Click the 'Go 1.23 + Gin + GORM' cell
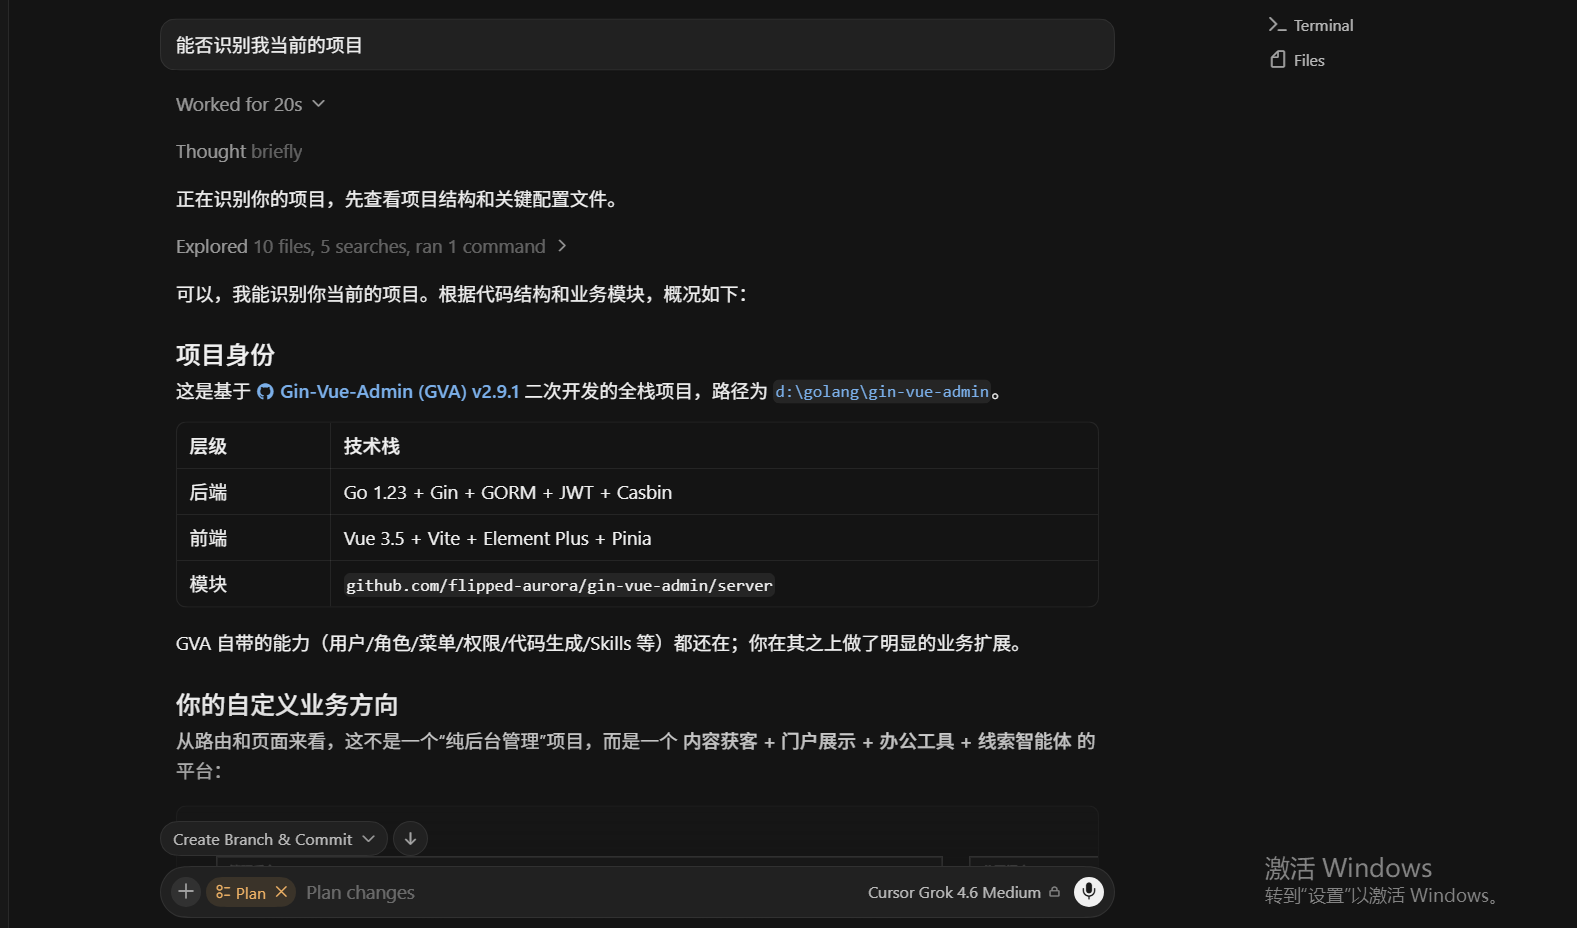Image resolution: width=1577 pixels, height=928 pixels. pos(714,492)
